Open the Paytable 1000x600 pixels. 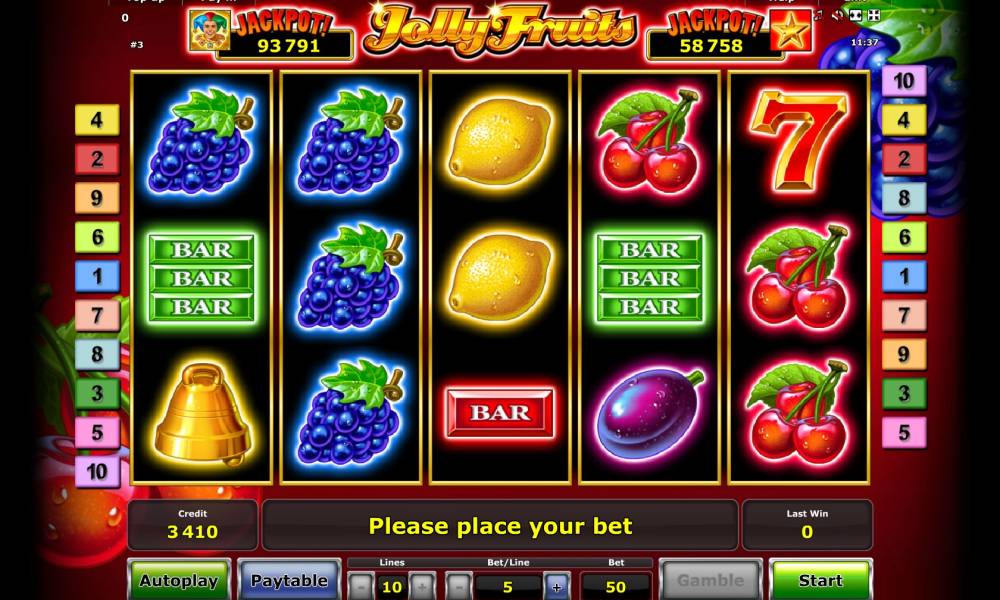tap(289, 580)
